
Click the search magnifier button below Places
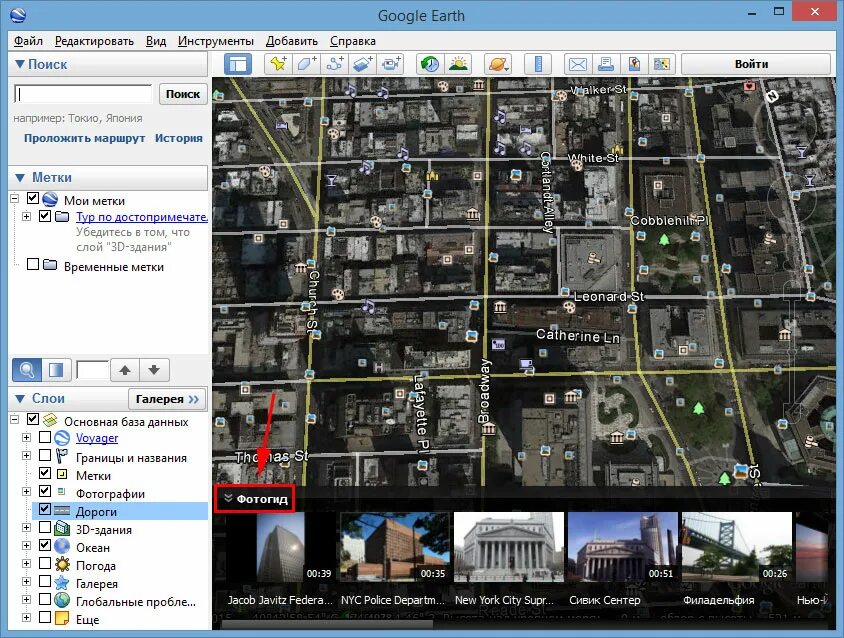click(x=26, y=370)
